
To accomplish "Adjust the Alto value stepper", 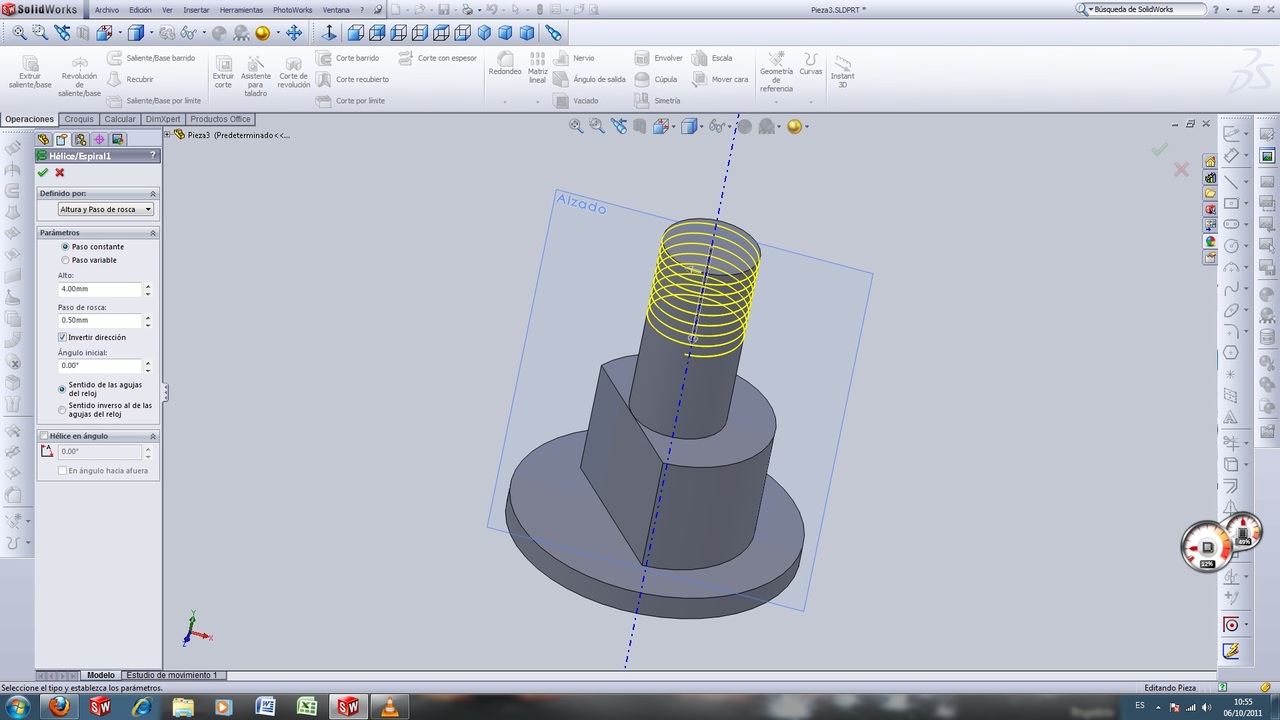I will [x=148, y=289].
